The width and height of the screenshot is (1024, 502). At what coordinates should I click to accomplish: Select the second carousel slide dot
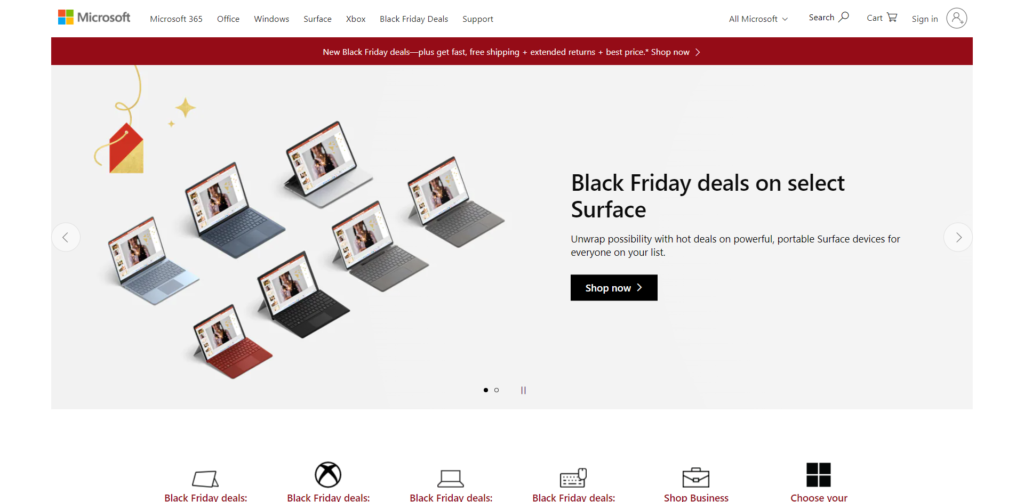(x=496, y=390)
